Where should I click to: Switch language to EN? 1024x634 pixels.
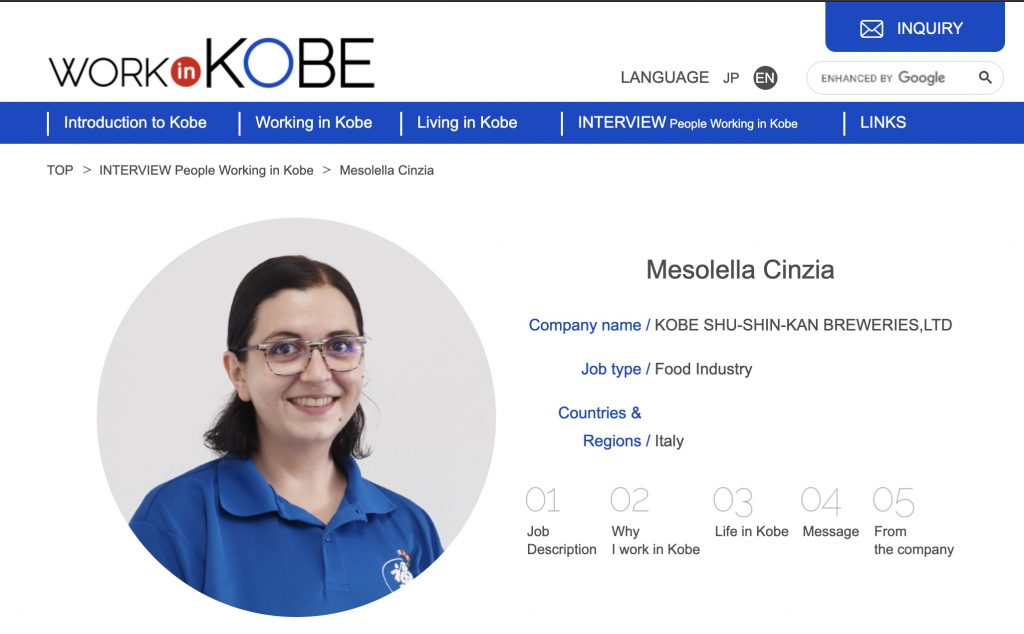[765, 78]
